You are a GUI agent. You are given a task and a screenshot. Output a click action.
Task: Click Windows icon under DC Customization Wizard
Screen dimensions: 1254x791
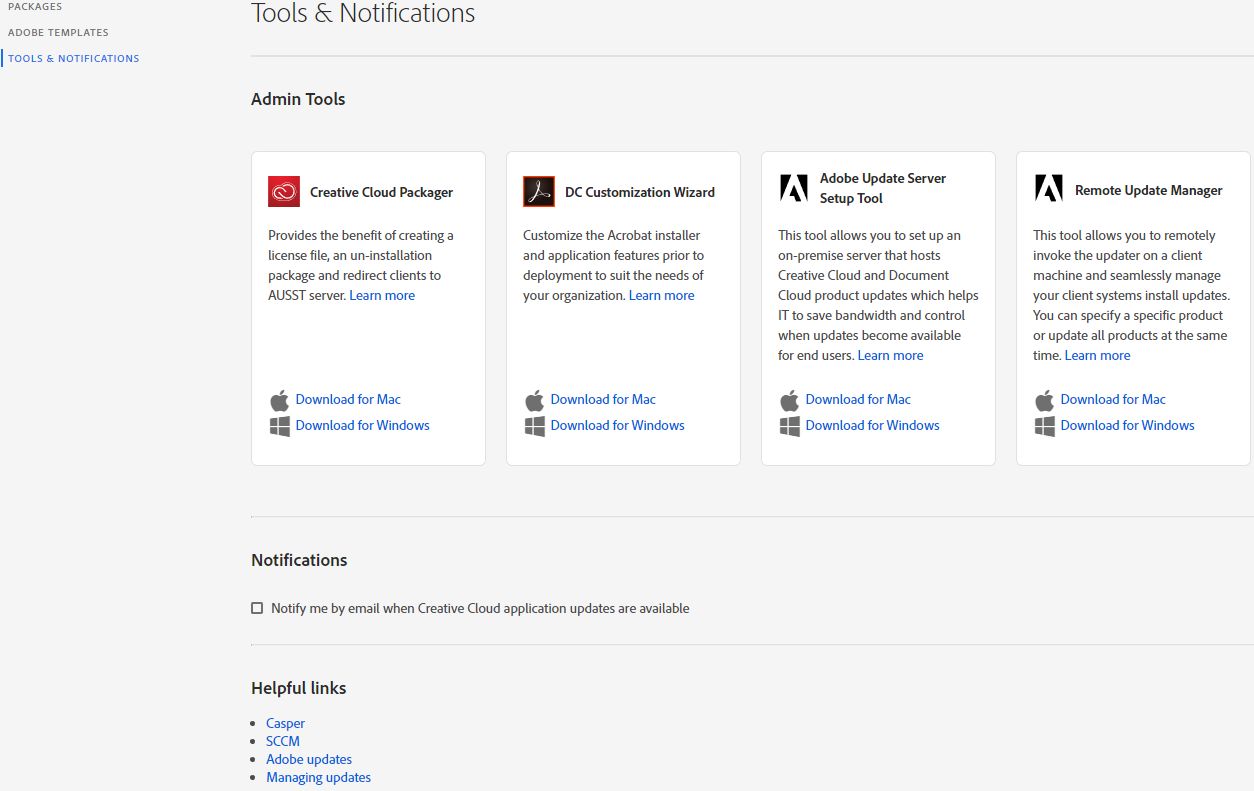click(x=535, y=426)
